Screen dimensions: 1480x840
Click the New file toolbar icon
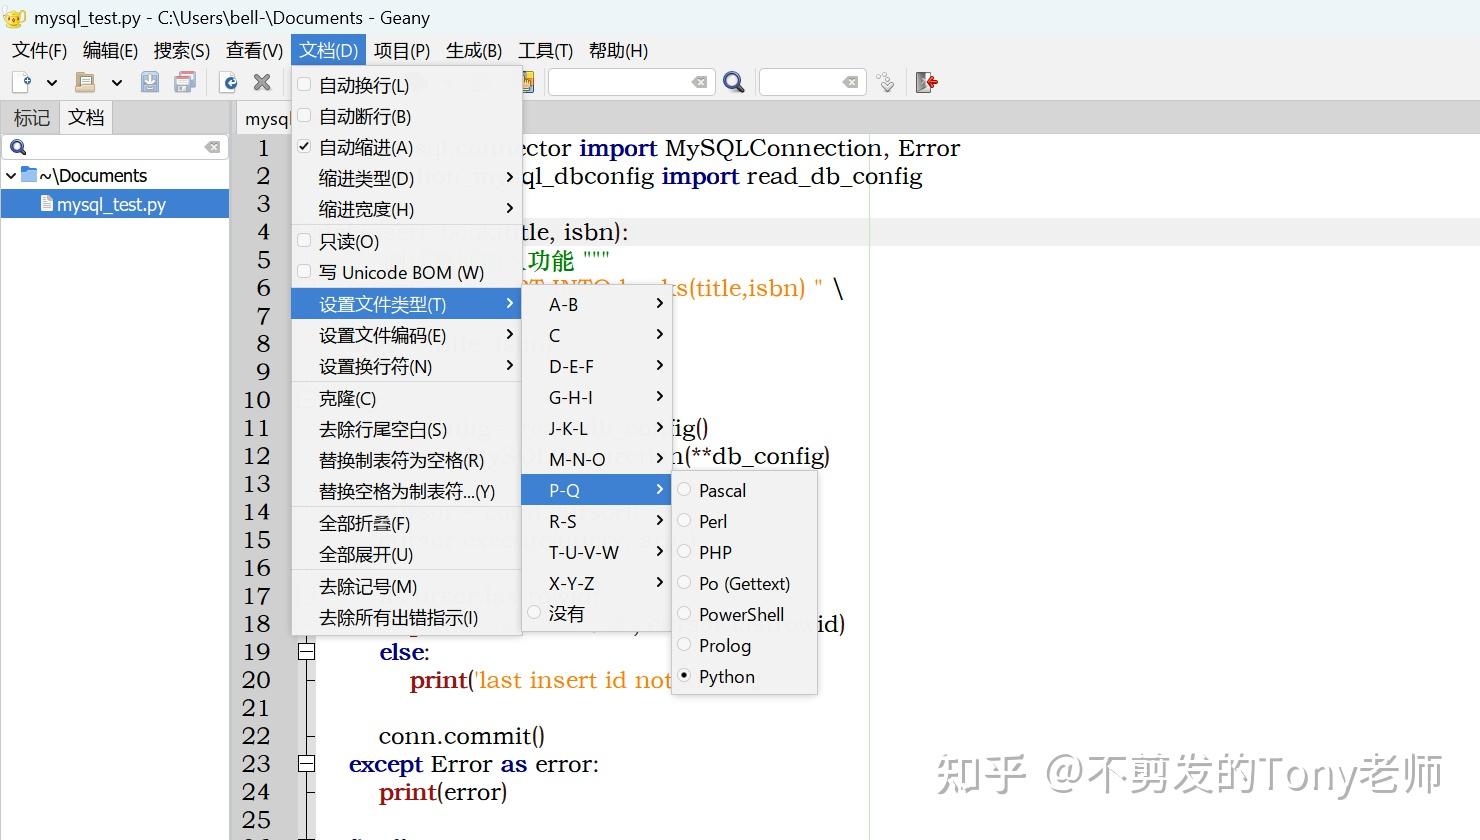tap(22, 82)
